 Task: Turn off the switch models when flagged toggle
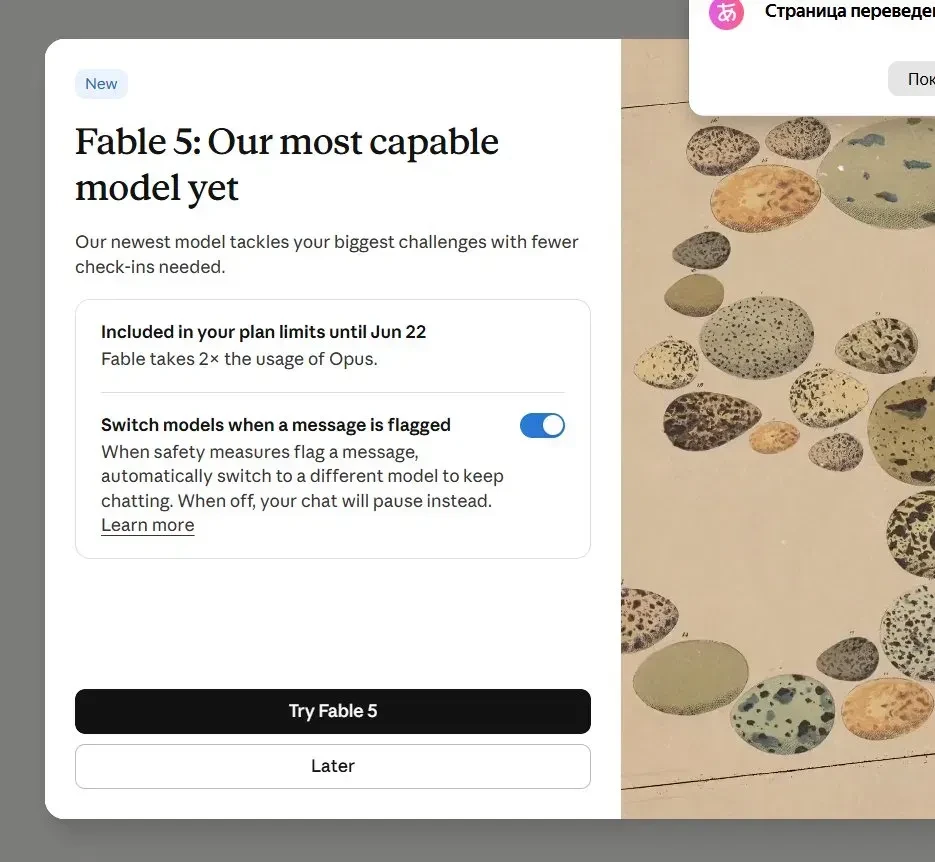tap(542, 426)
